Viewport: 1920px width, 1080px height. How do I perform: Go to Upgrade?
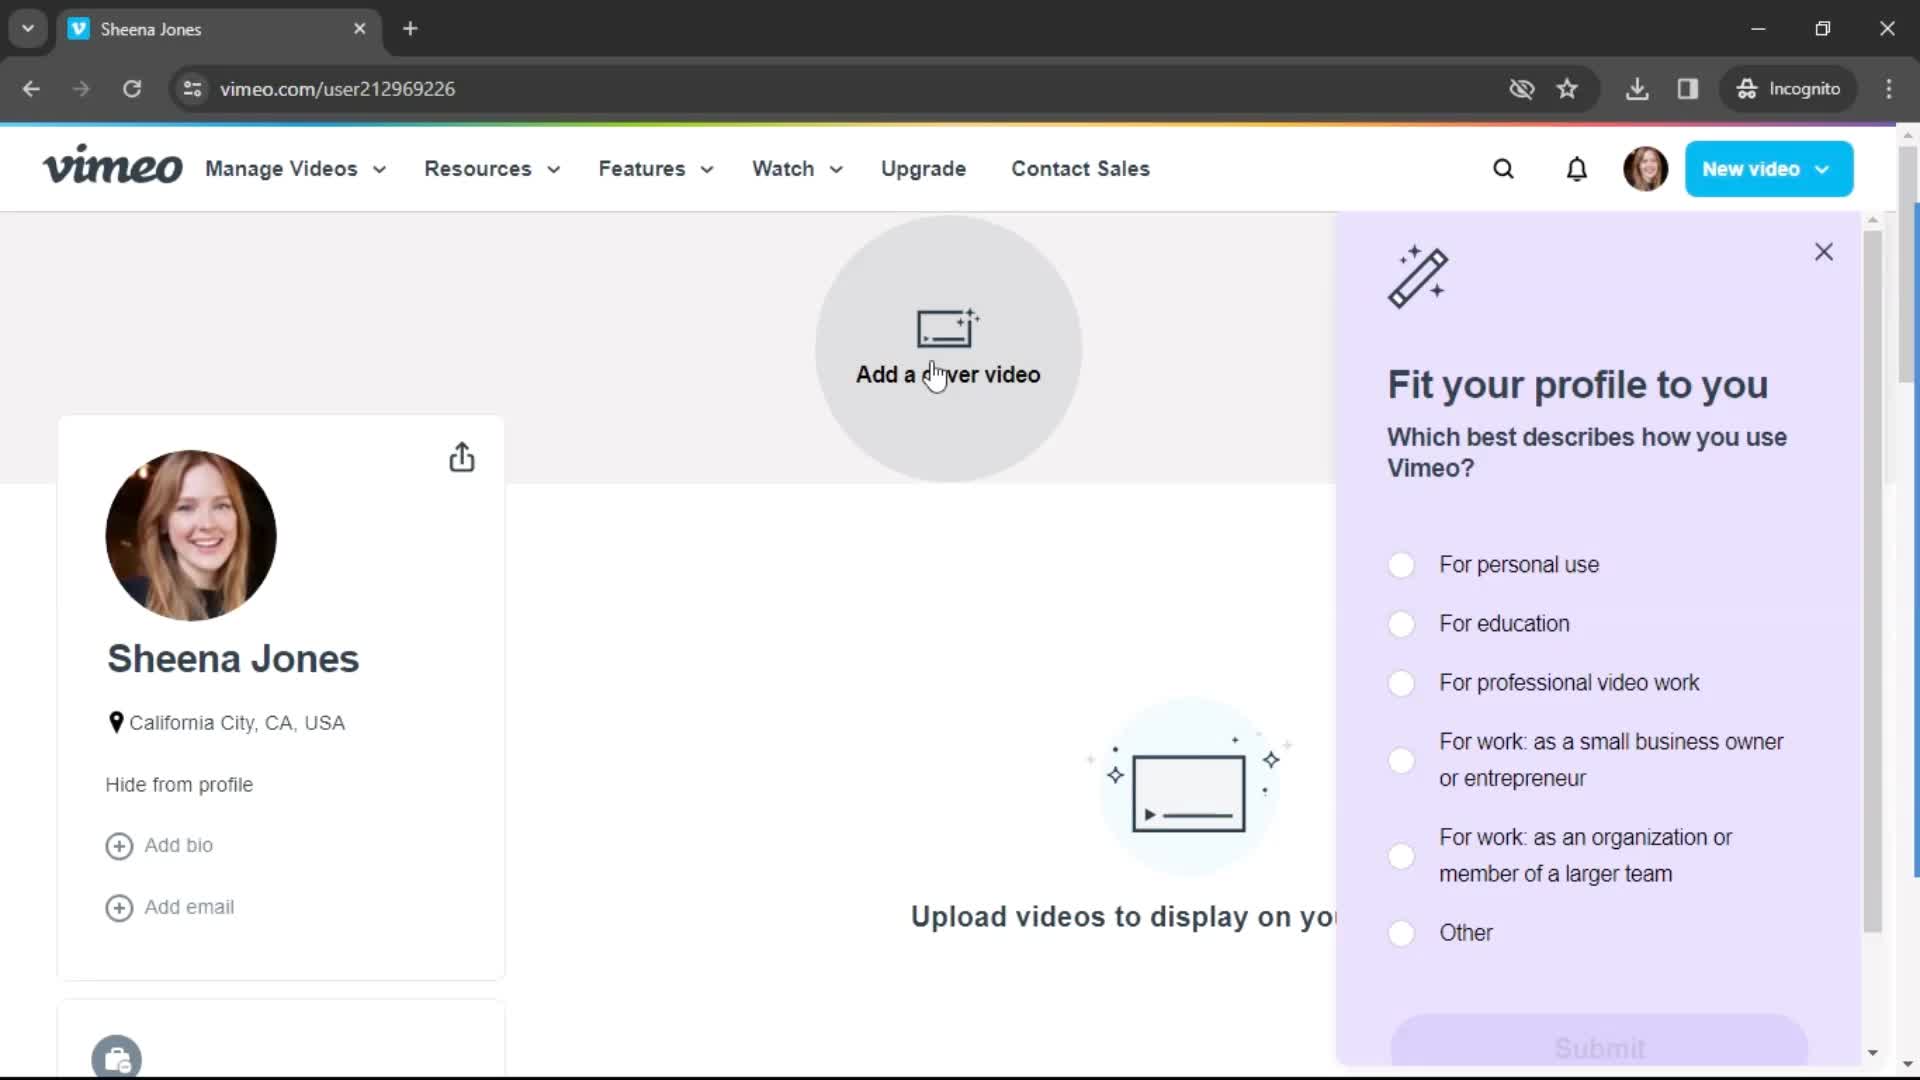click(923, 169)
